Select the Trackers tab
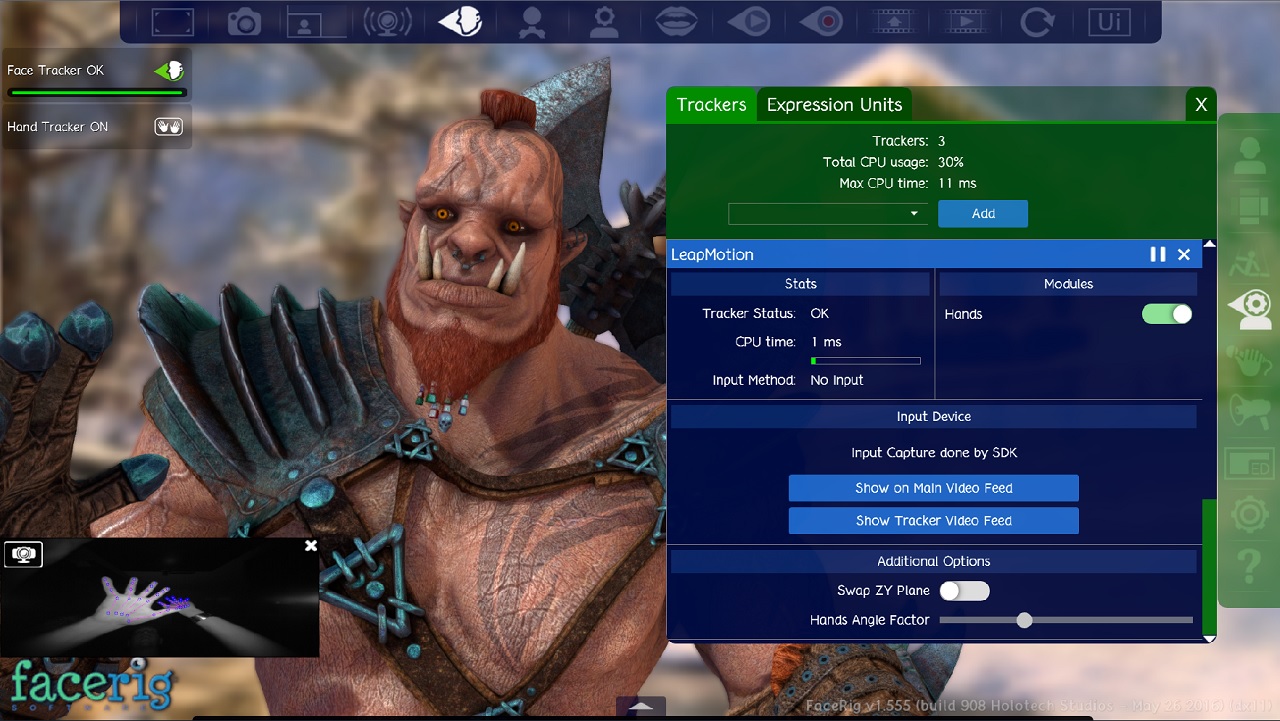 coord(710,104)
